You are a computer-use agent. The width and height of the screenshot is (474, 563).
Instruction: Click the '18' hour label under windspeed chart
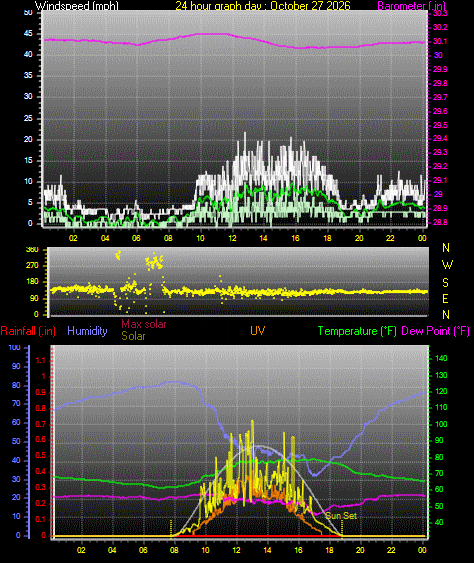click(327, 238)
